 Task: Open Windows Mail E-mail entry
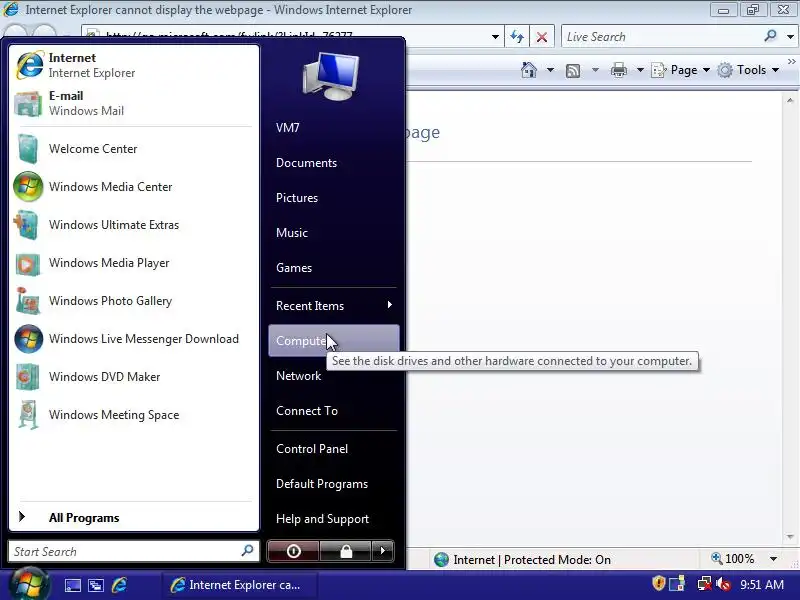(x=134, y=104)
